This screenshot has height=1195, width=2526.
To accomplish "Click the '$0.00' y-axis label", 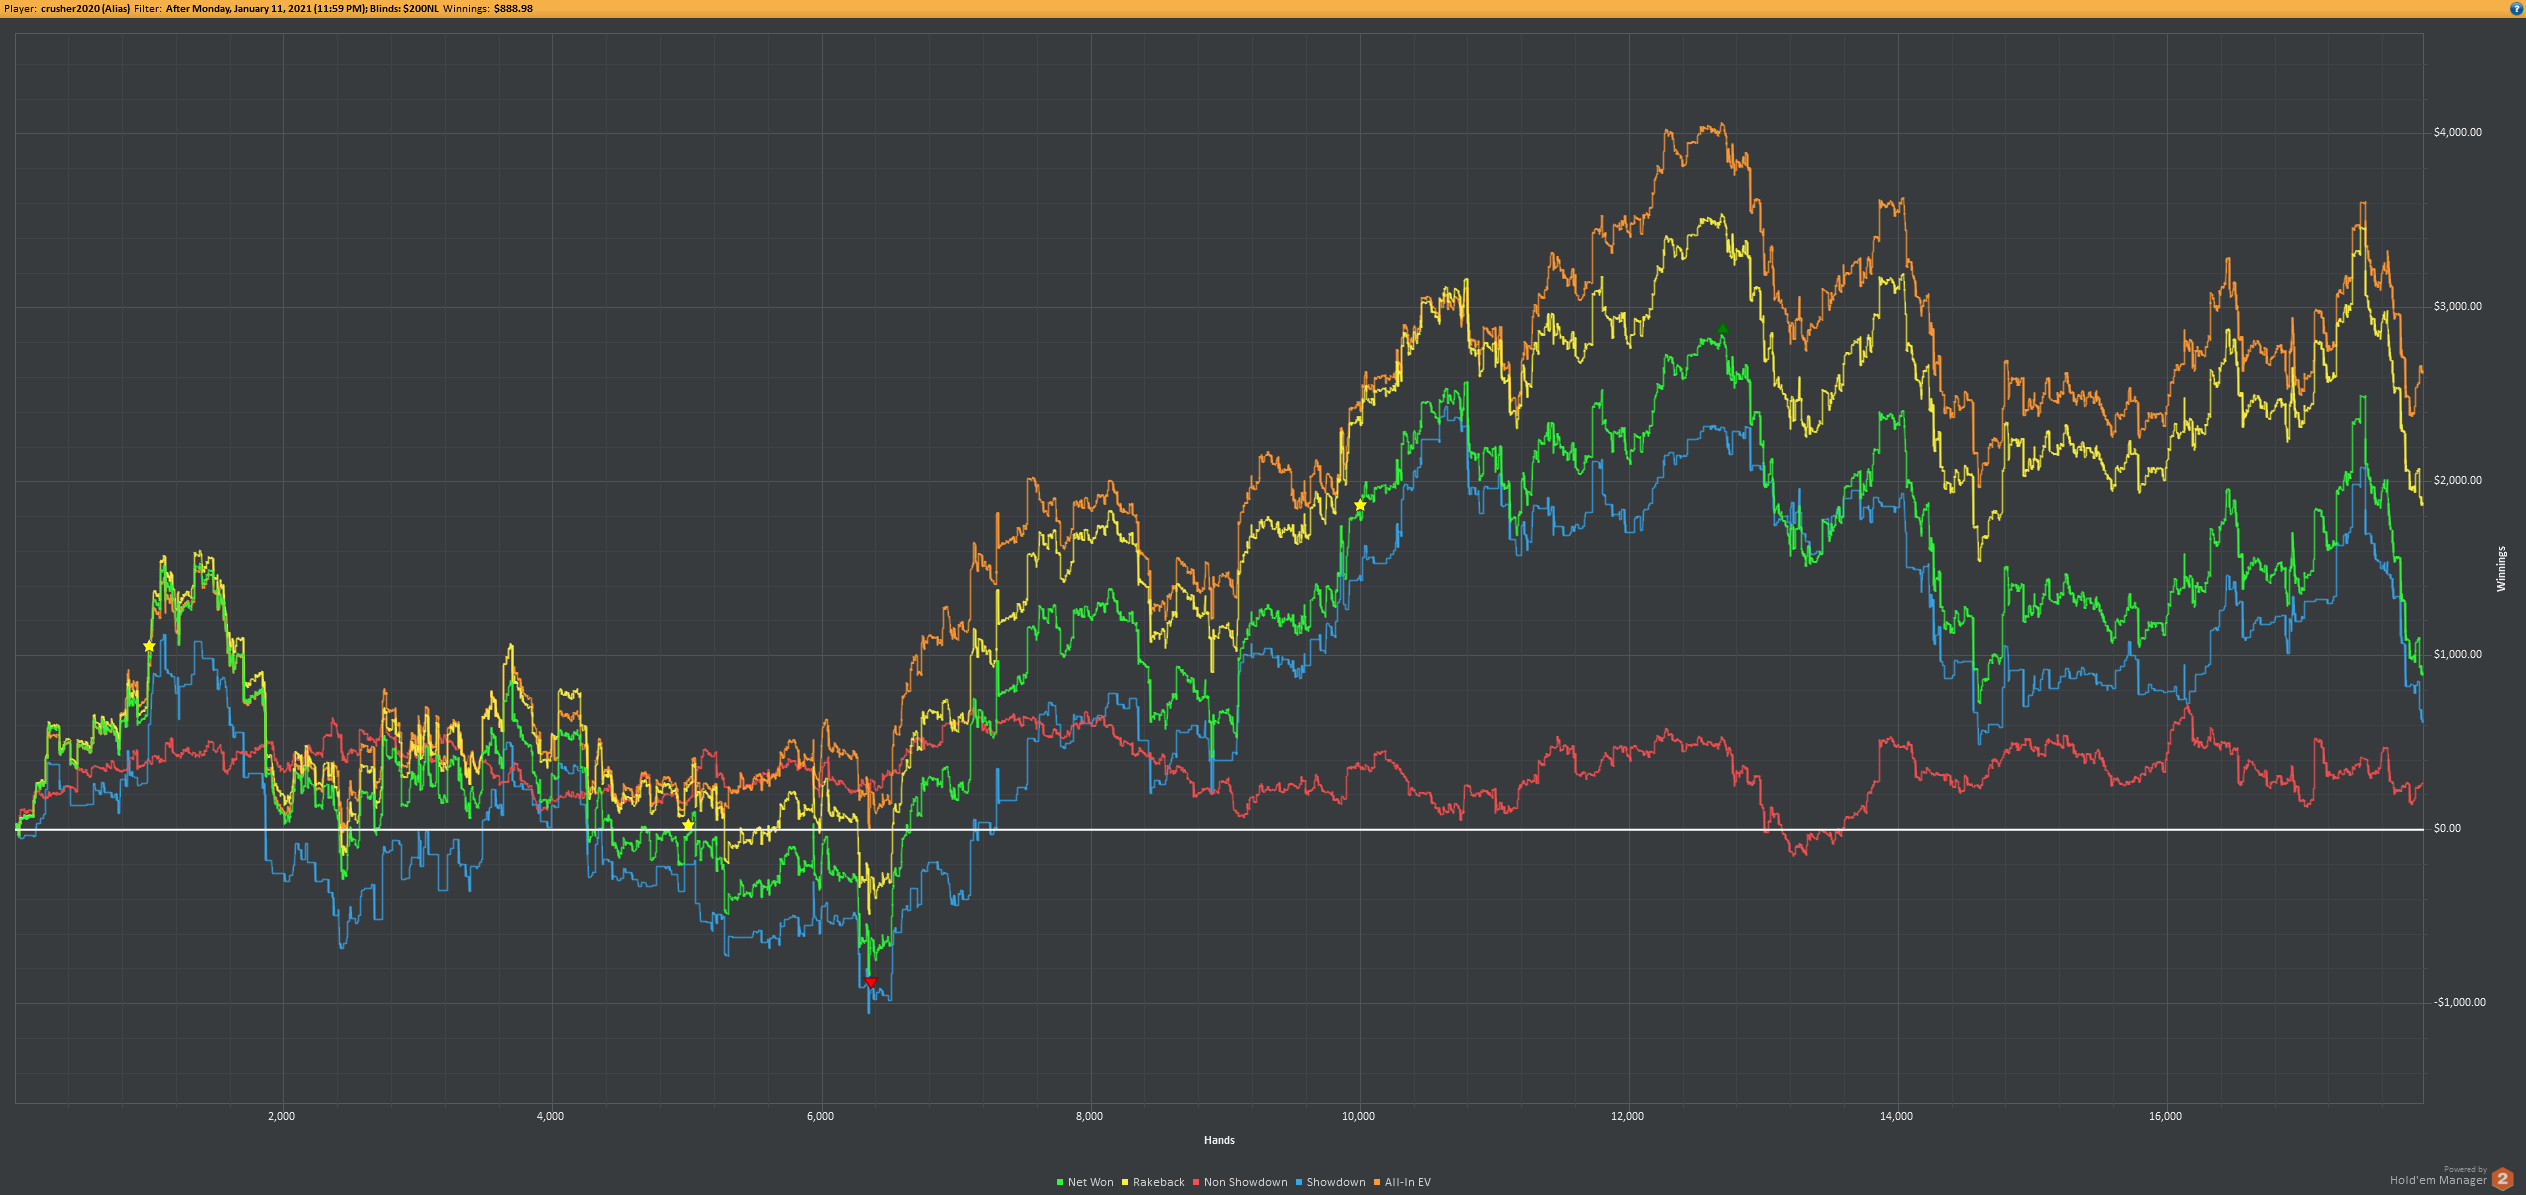I will [x=2447, y=828].
